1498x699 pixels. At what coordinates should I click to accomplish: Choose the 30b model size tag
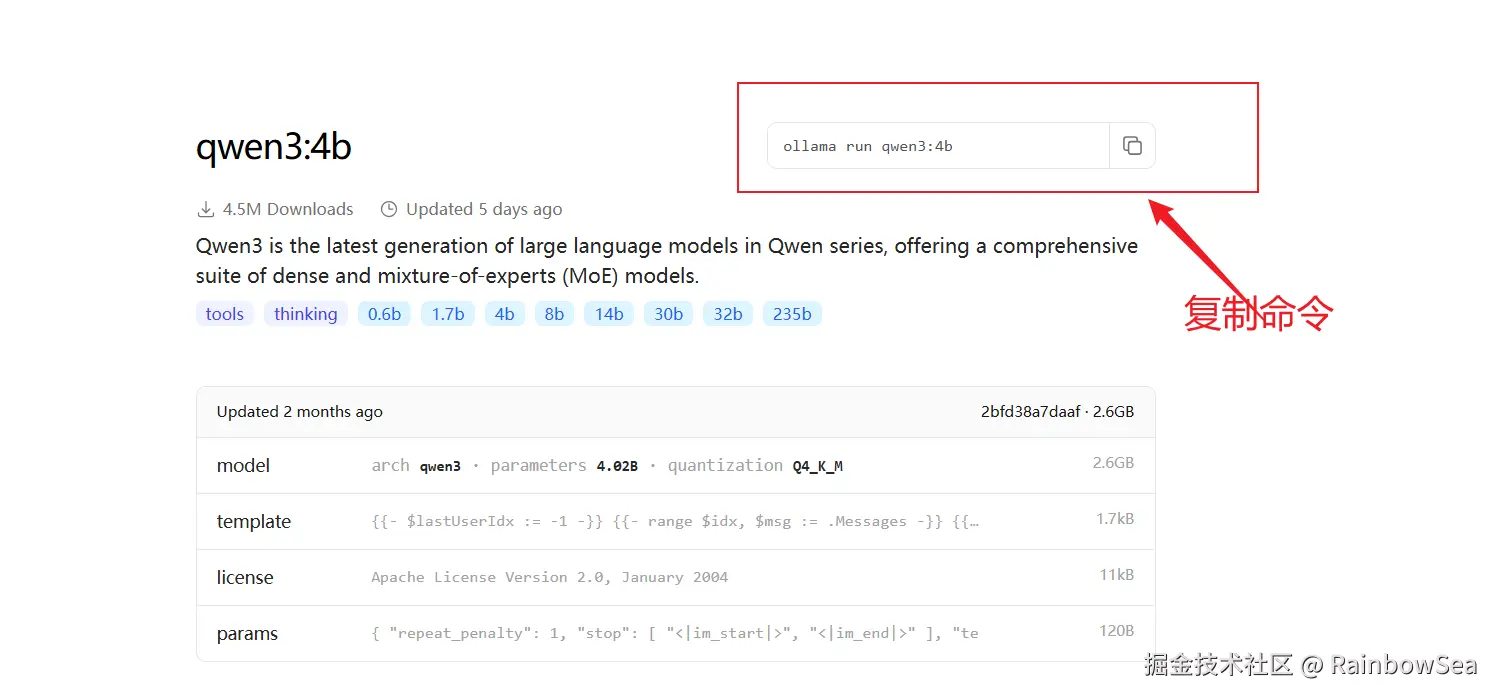pyautogui.click(x=668, y=314)
